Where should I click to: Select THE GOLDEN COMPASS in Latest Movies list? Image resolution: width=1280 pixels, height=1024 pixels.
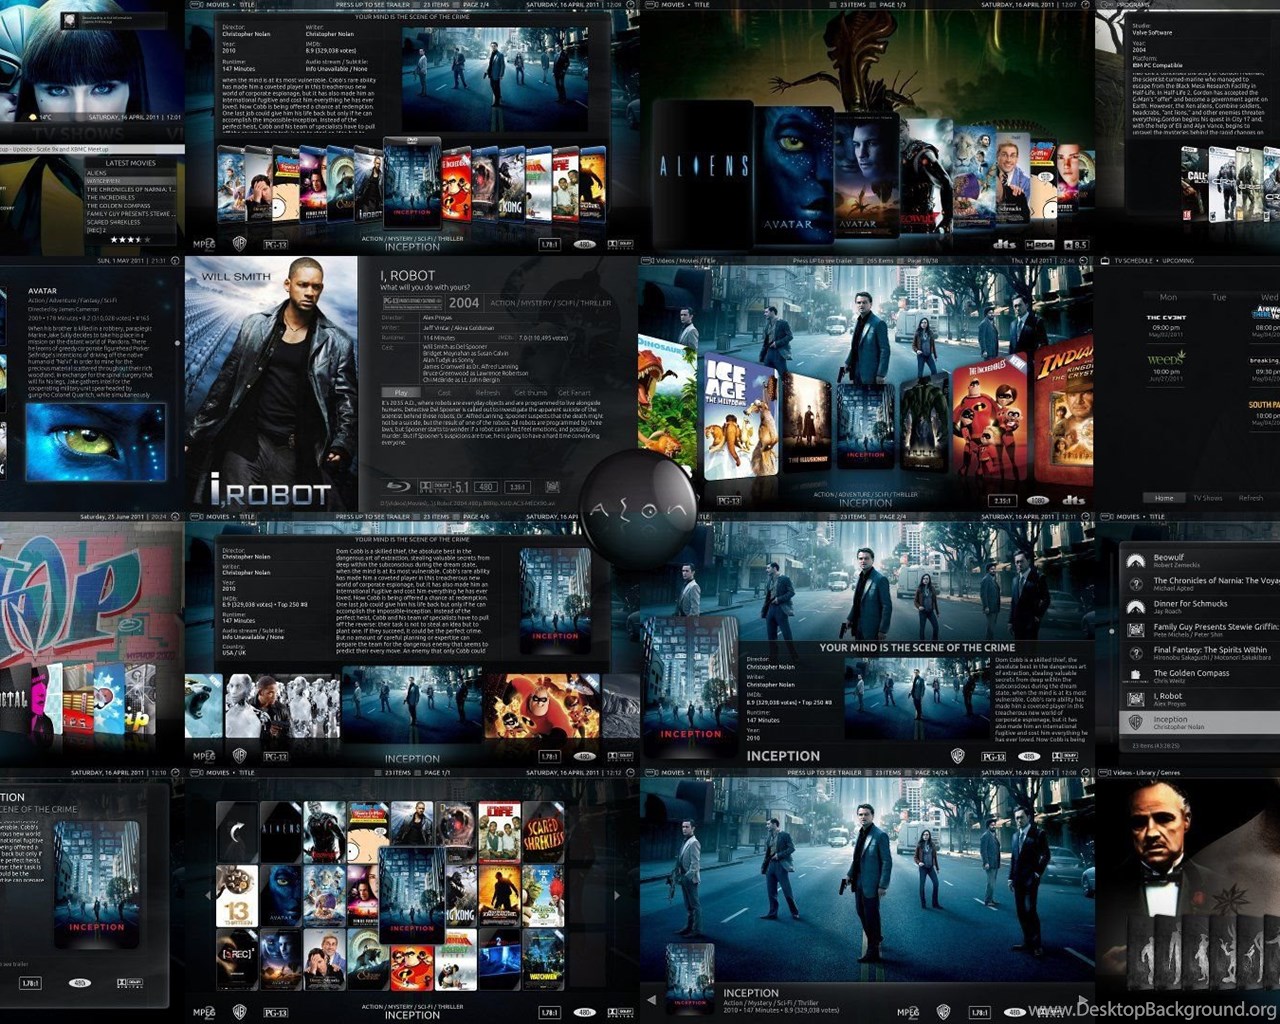[129, 206]
